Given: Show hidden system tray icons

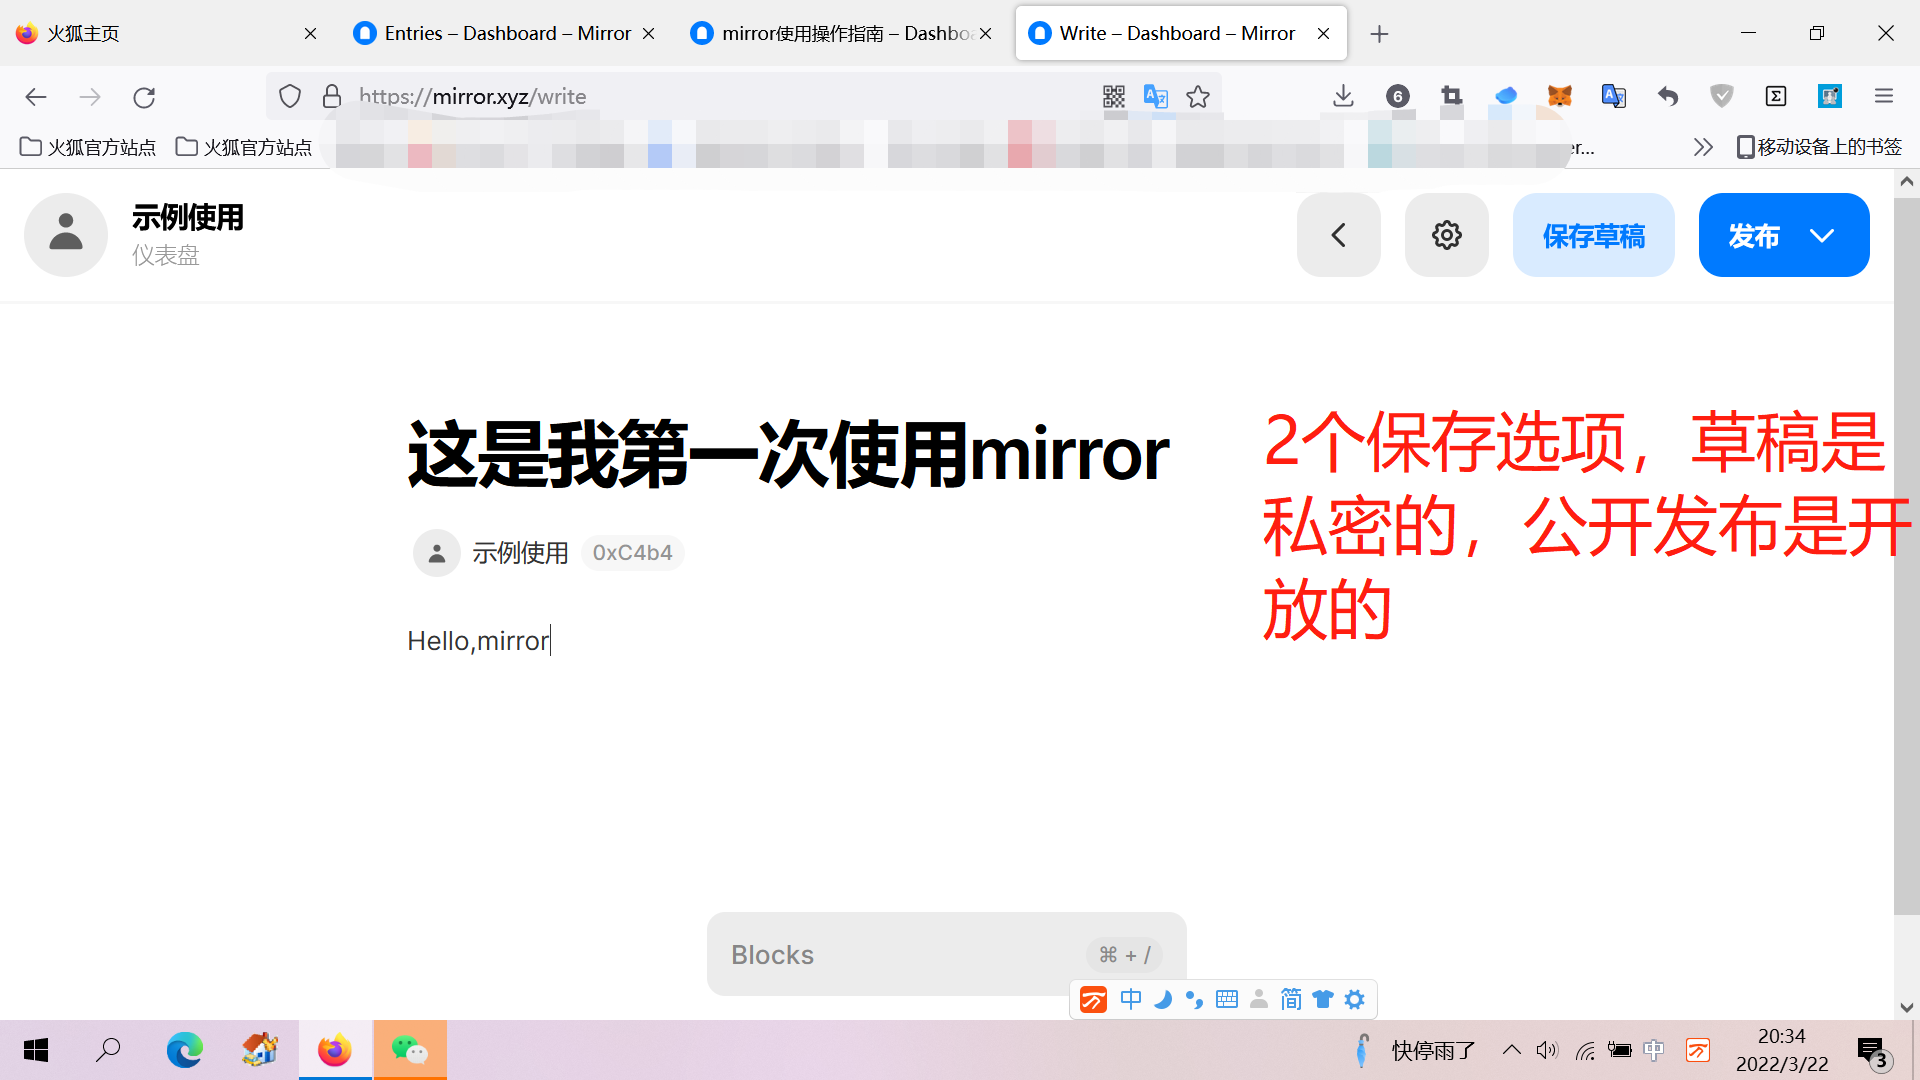Looking at the screenshot, I should pos(1512,1050).
